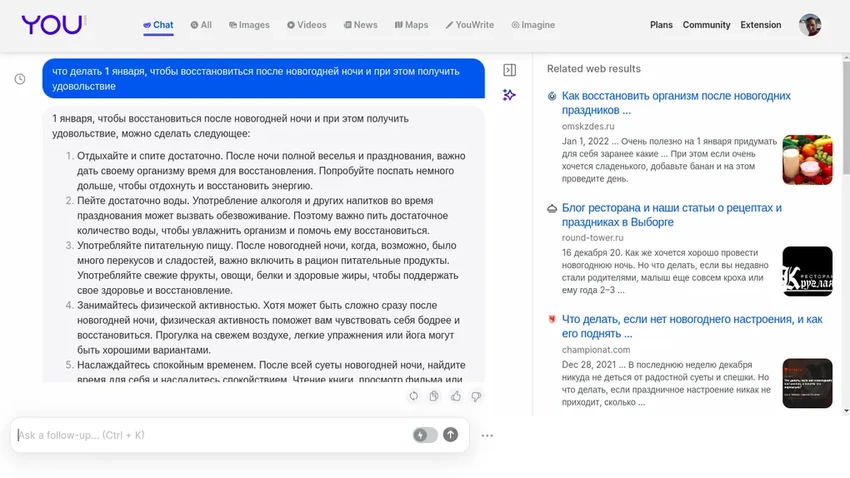This screenshot has height=478, width=850.
Task: Click the blue user question bubble
Action: tap(263, 79)
